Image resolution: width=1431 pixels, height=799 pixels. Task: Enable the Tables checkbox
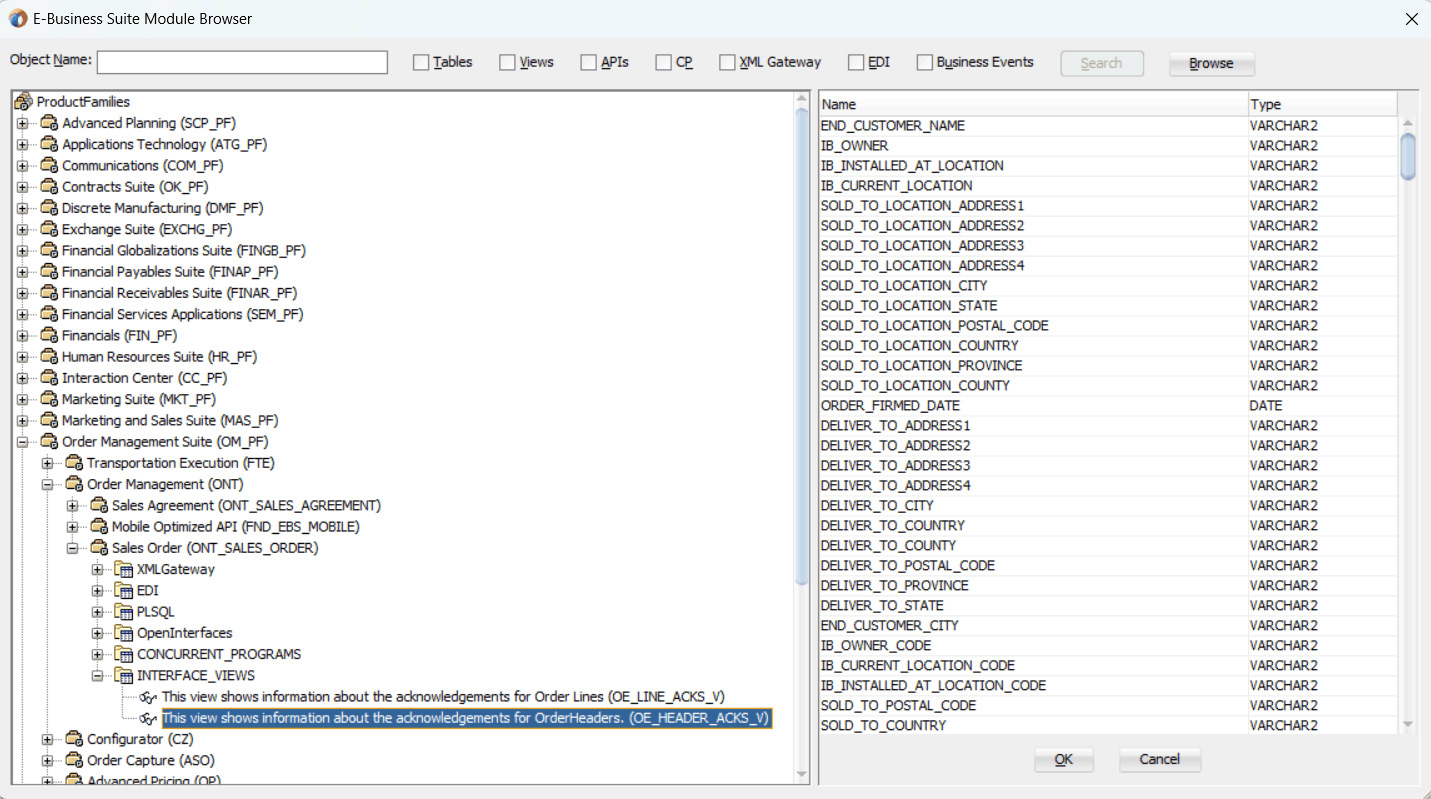[421, 62]
